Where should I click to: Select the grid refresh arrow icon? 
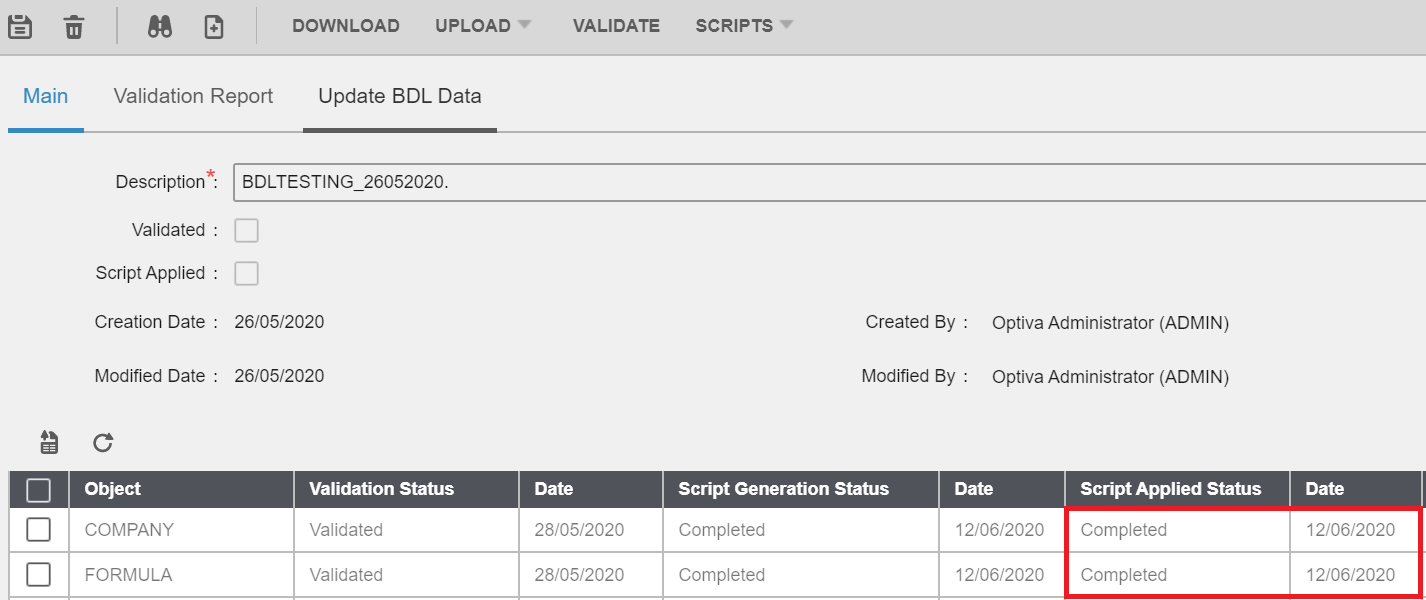(x=102, y=442)
